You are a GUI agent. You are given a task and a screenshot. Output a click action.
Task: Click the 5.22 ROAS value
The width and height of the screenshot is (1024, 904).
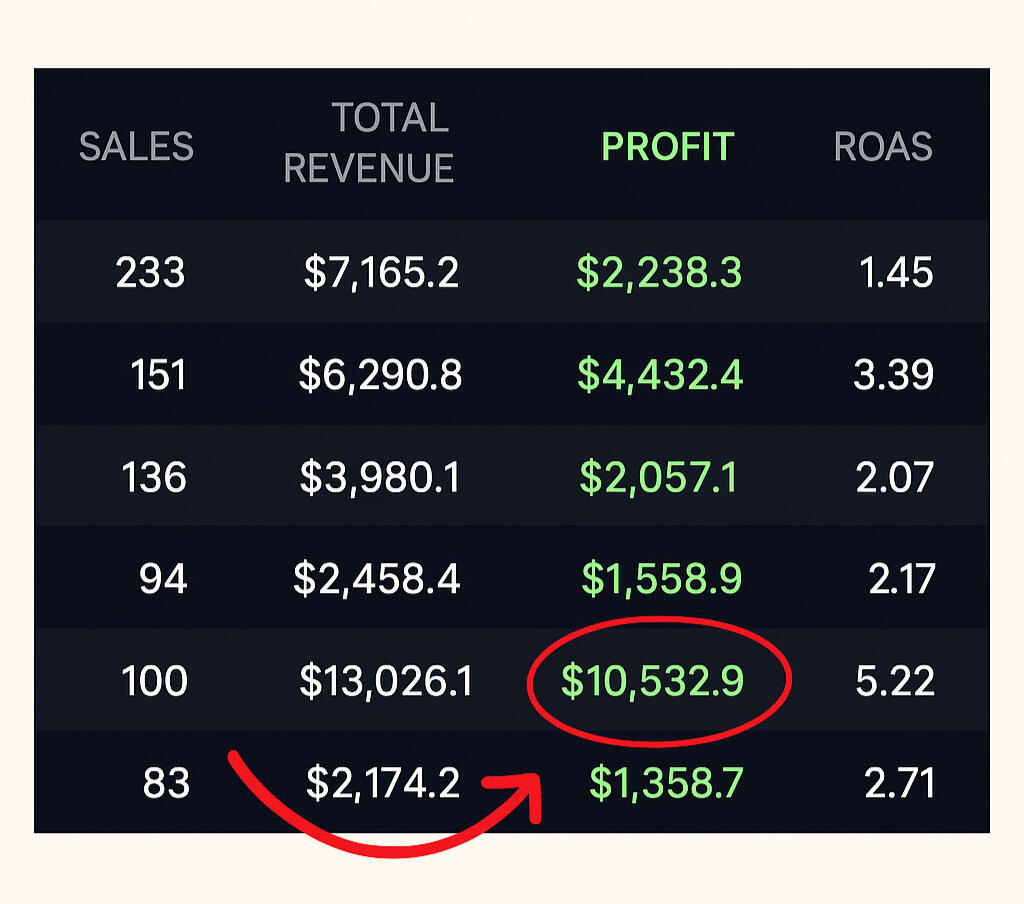point(895,681)
